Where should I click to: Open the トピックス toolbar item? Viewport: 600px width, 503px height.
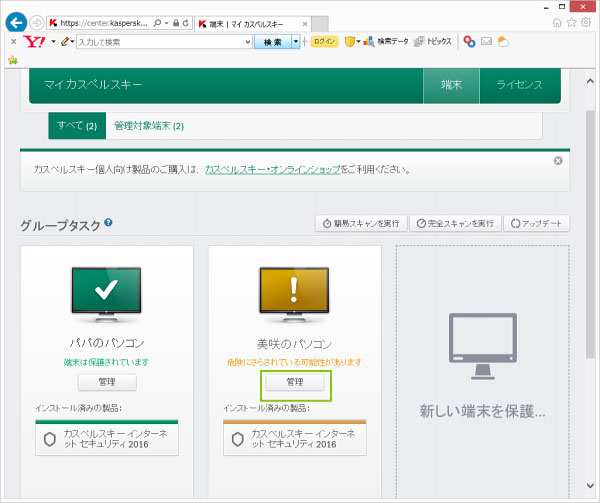[433, 41]
